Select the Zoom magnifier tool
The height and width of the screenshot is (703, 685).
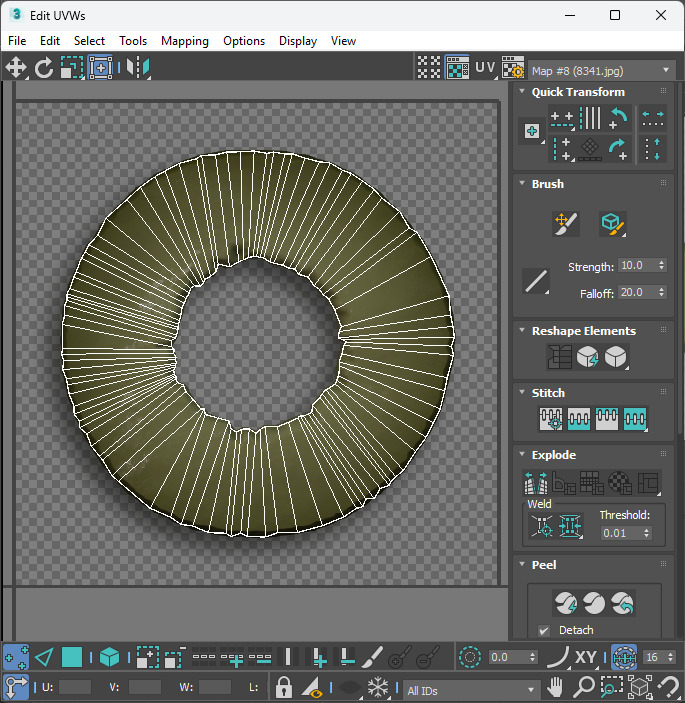coord(584,686)
